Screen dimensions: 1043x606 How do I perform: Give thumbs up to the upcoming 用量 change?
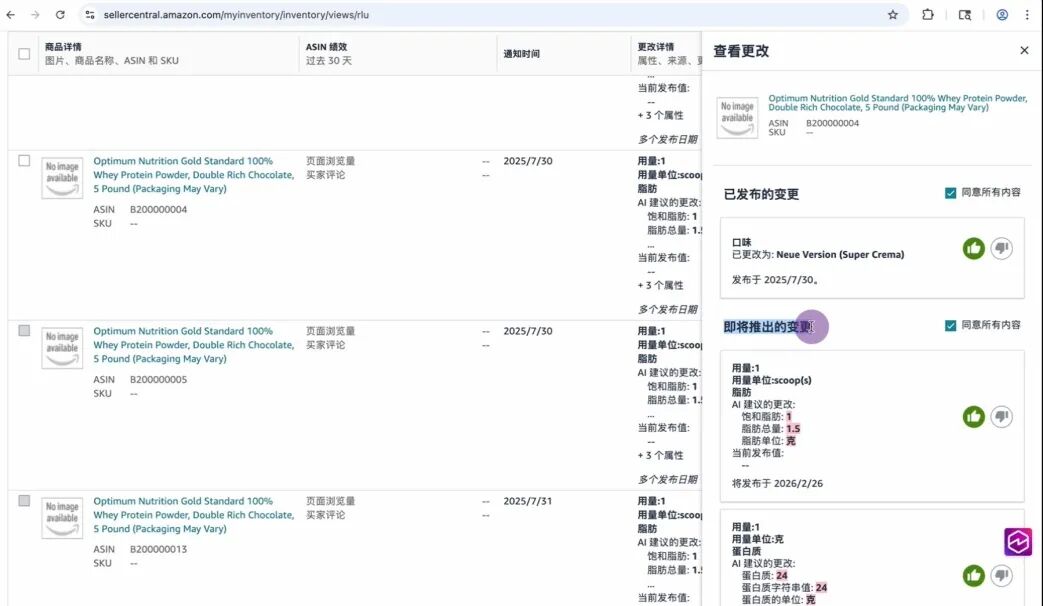click(x=973, y=417)
